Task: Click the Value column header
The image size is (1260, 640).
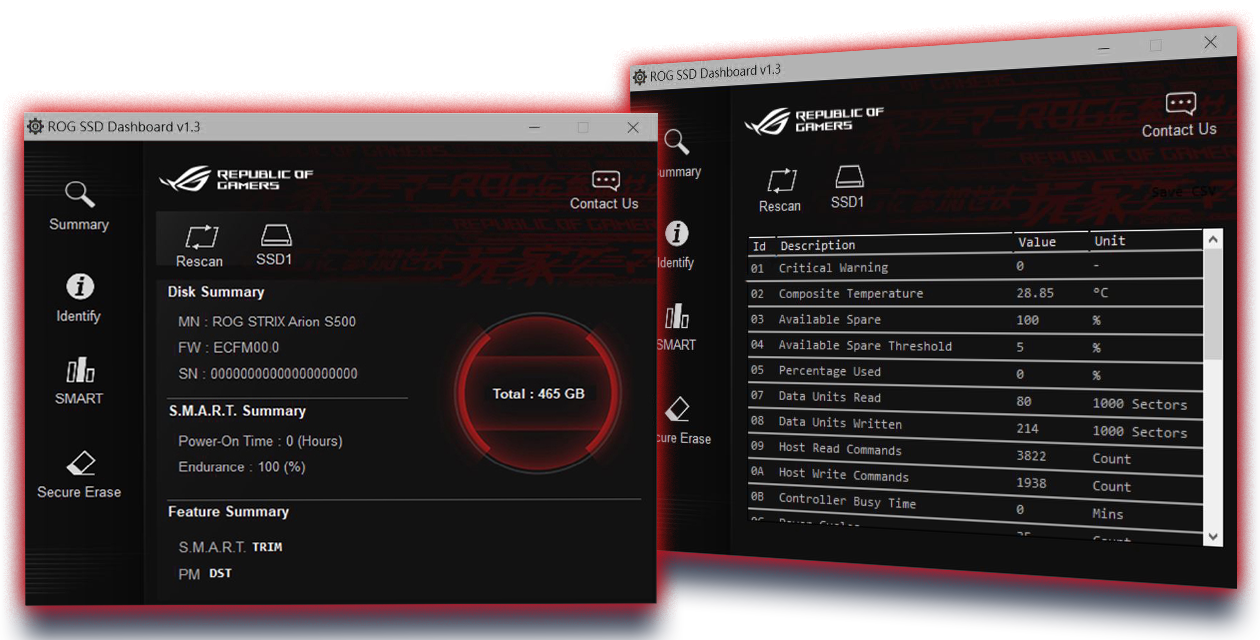Action: (x=1037, y=242)
